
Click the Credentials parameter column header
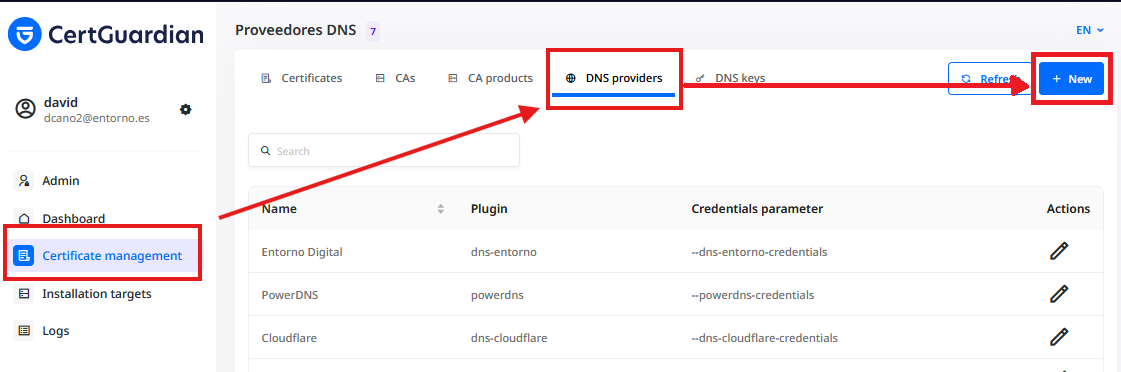click(x=757, y=209)
